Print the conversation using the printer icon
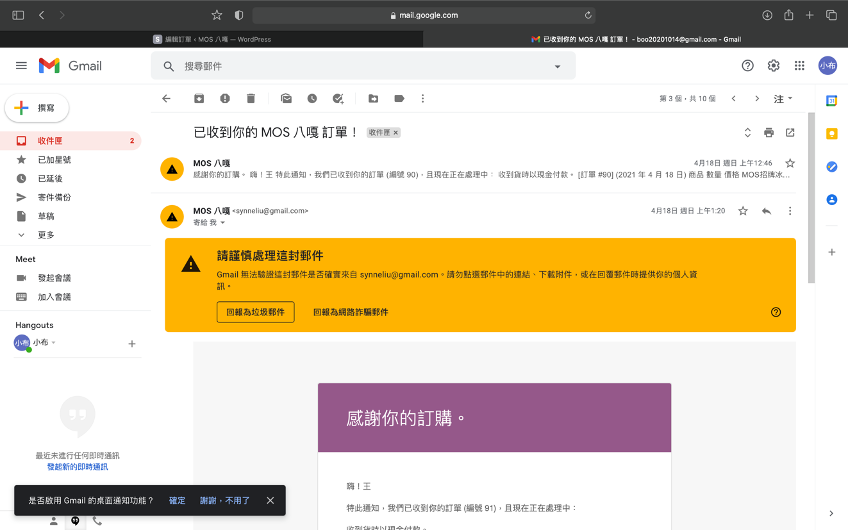The width and height of the screenshot is (848, 530). click(x=768, y=132)
